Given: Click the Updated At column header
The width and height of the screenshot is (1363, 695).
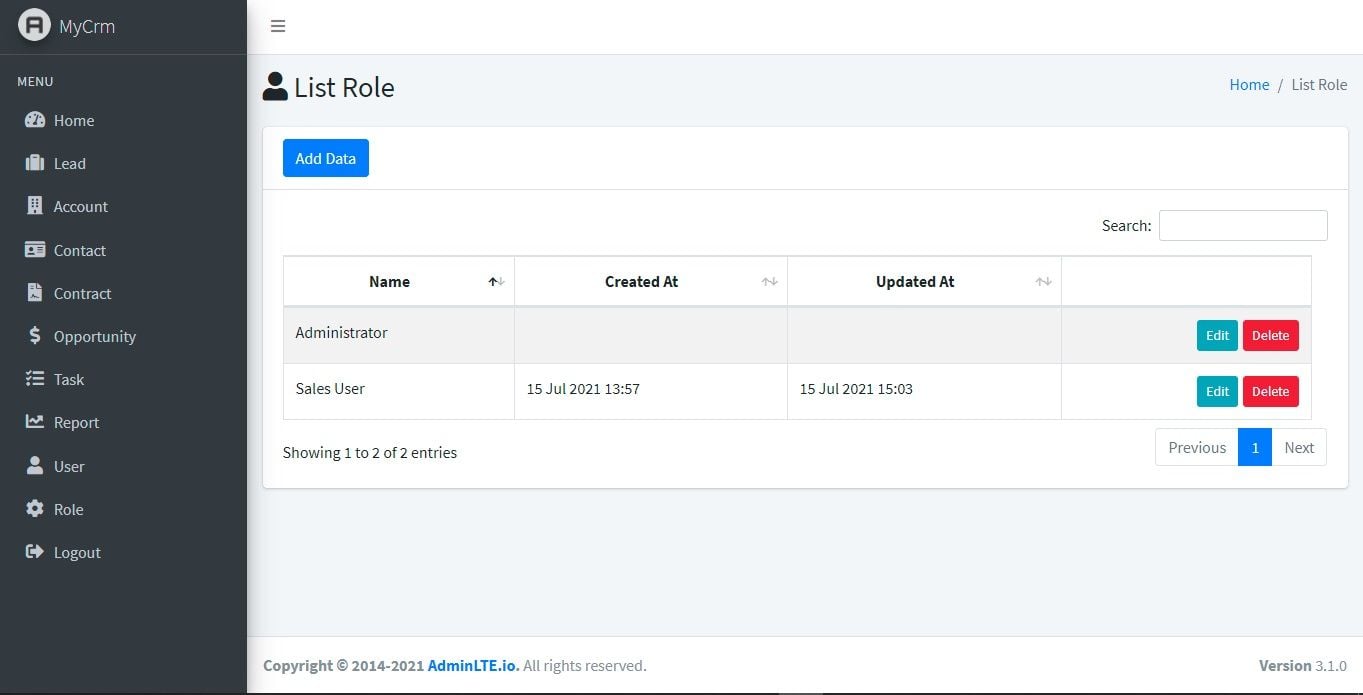Looking at the screenshot, I should click(924, 282).
